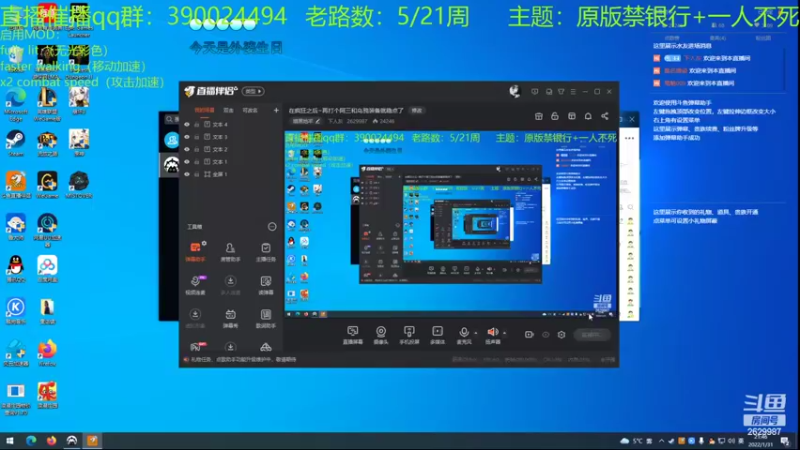Switch to the second scene tab
Viewport: 800px width, 450px height.
point(228,110)
